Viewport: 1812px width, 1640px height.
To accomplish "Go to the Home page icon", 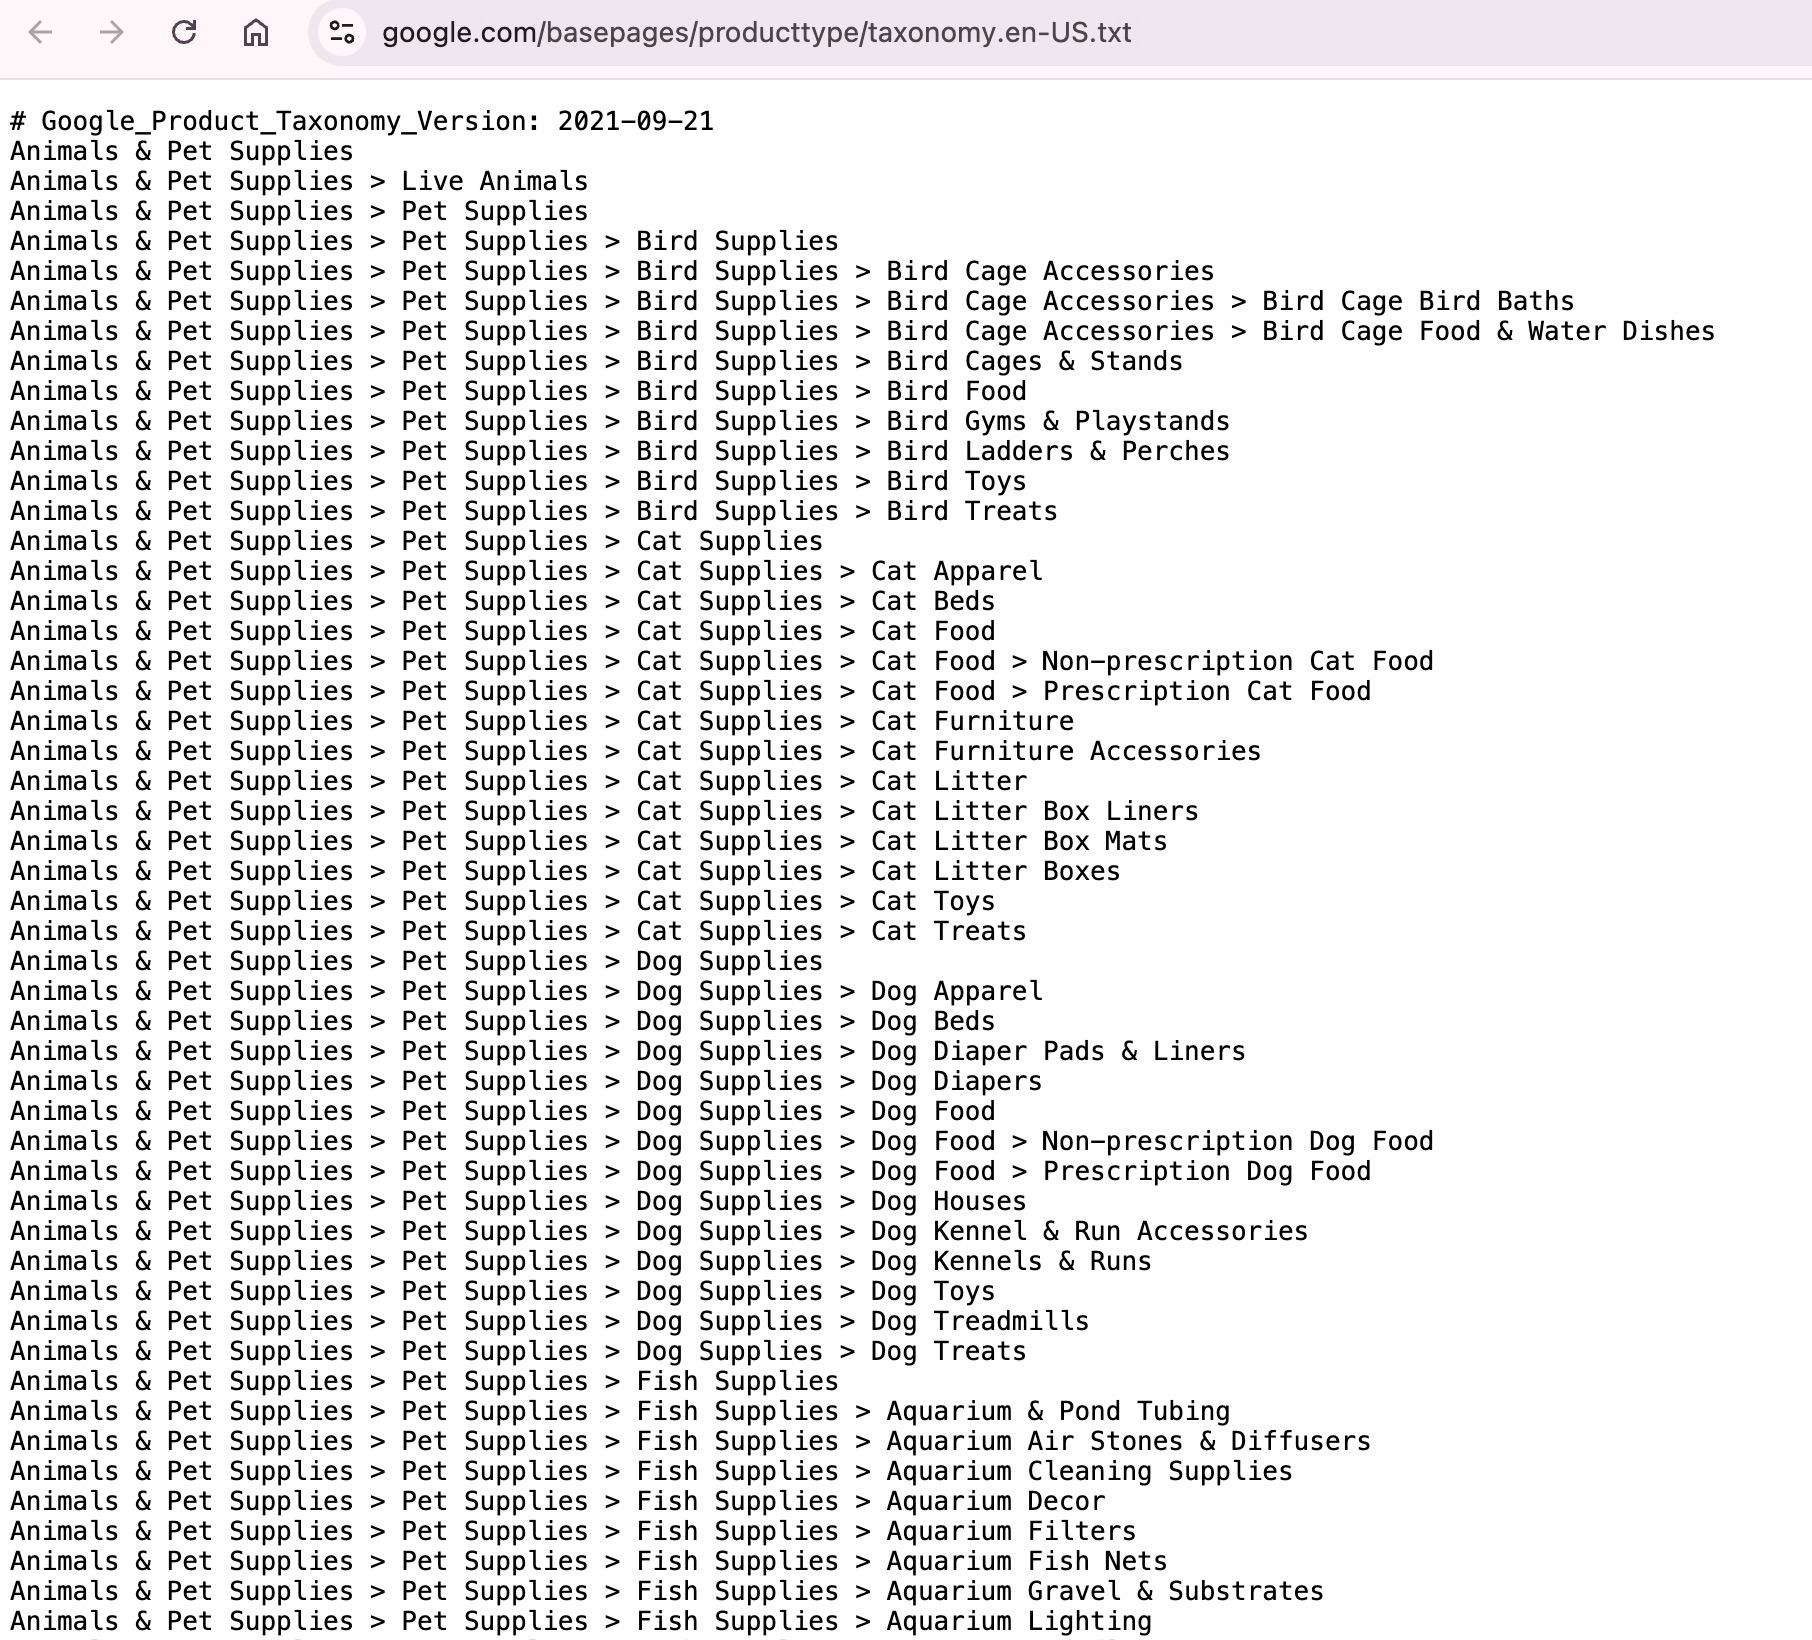I will (x=256, y=32).
